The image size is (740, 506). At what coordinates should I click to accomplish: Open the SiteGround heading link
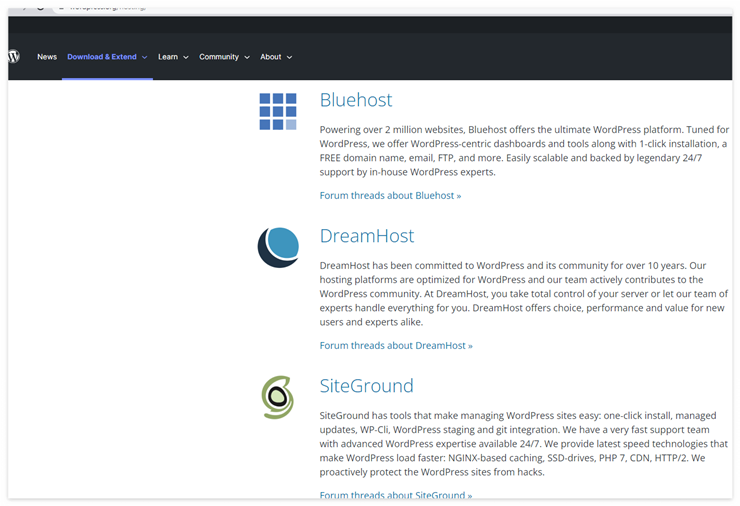coord(366,386)
